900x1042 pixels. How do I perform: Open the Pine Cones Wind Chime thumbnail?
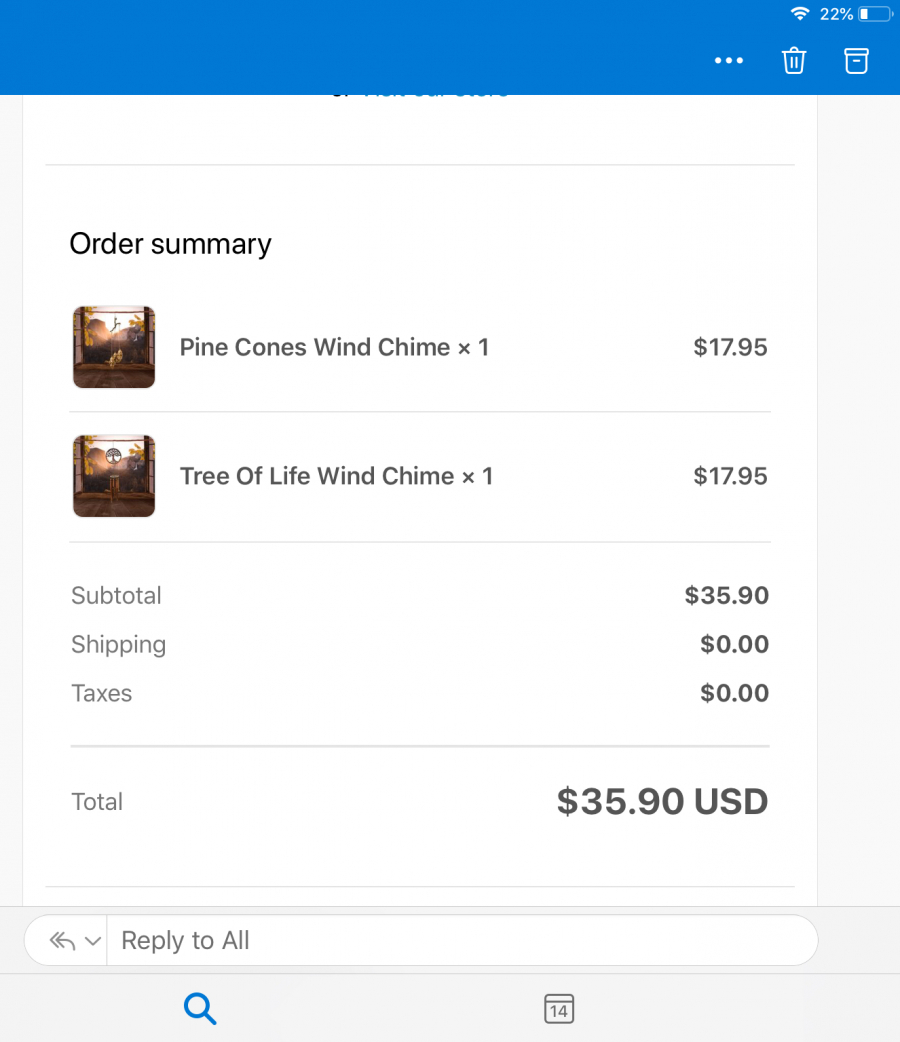114,347
